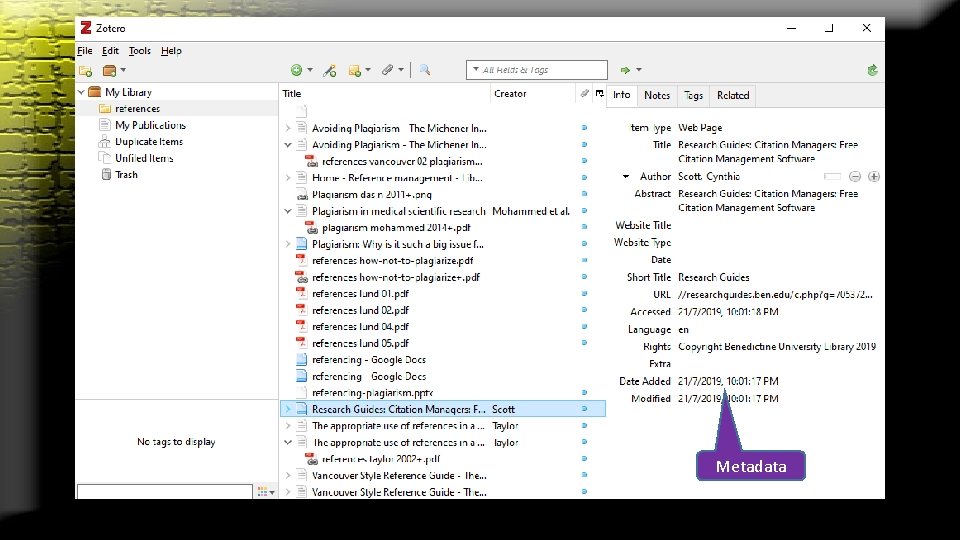Select the references collection
Viewport: 960px width, 540px height.
(137, 108)
